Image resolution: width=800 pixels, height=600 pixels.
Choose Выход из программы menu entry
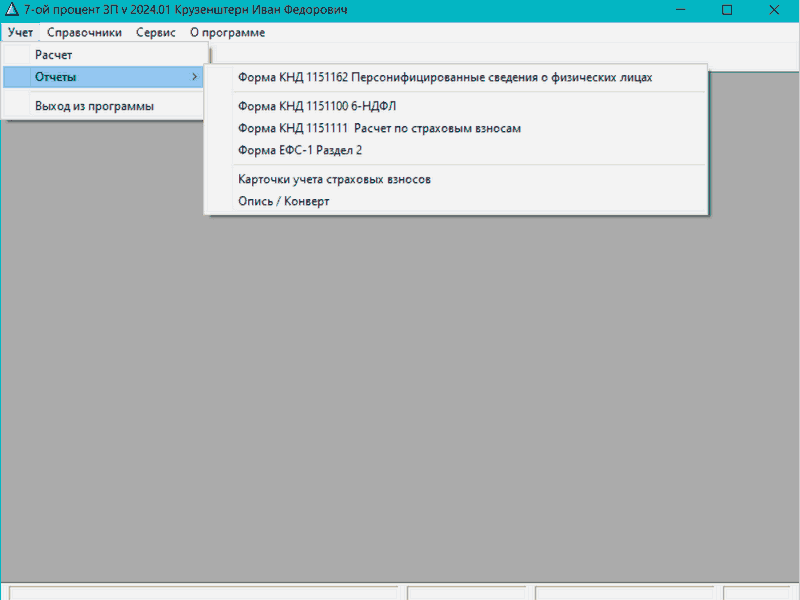[x=94, y=106]
